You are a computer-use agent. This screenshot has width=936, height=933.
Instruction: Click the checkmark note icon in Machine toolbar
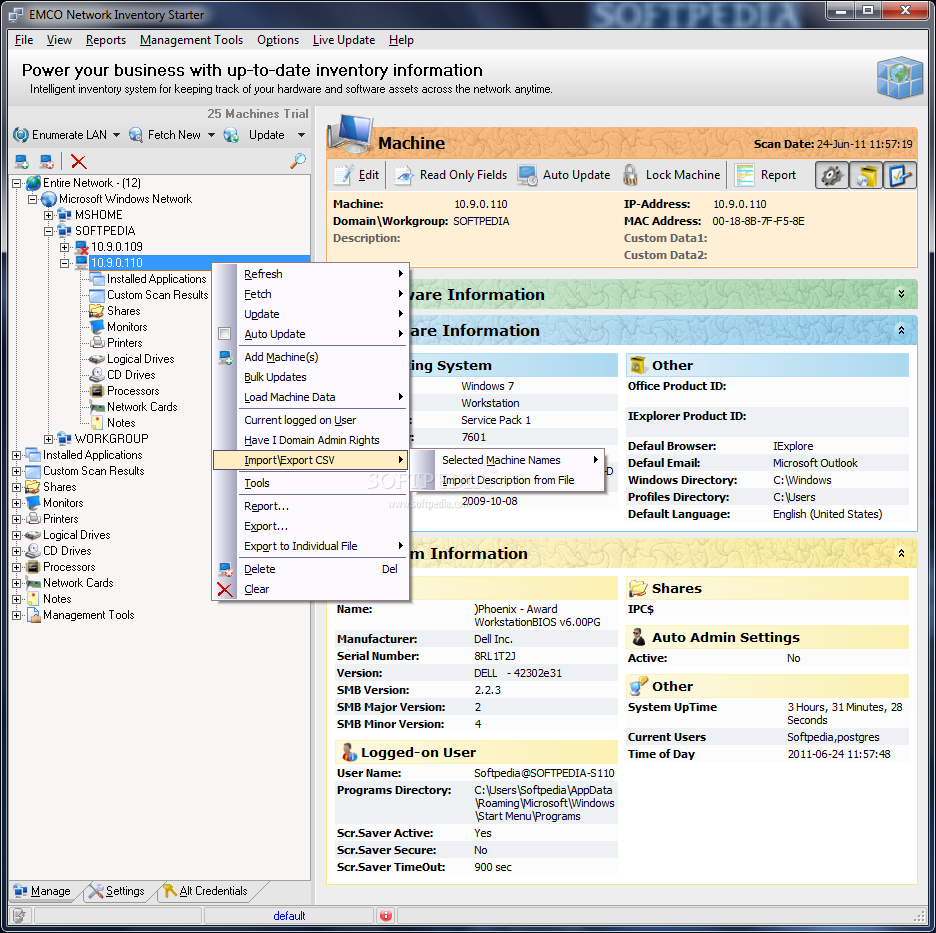pyautogui.click(x=900, y=175)
